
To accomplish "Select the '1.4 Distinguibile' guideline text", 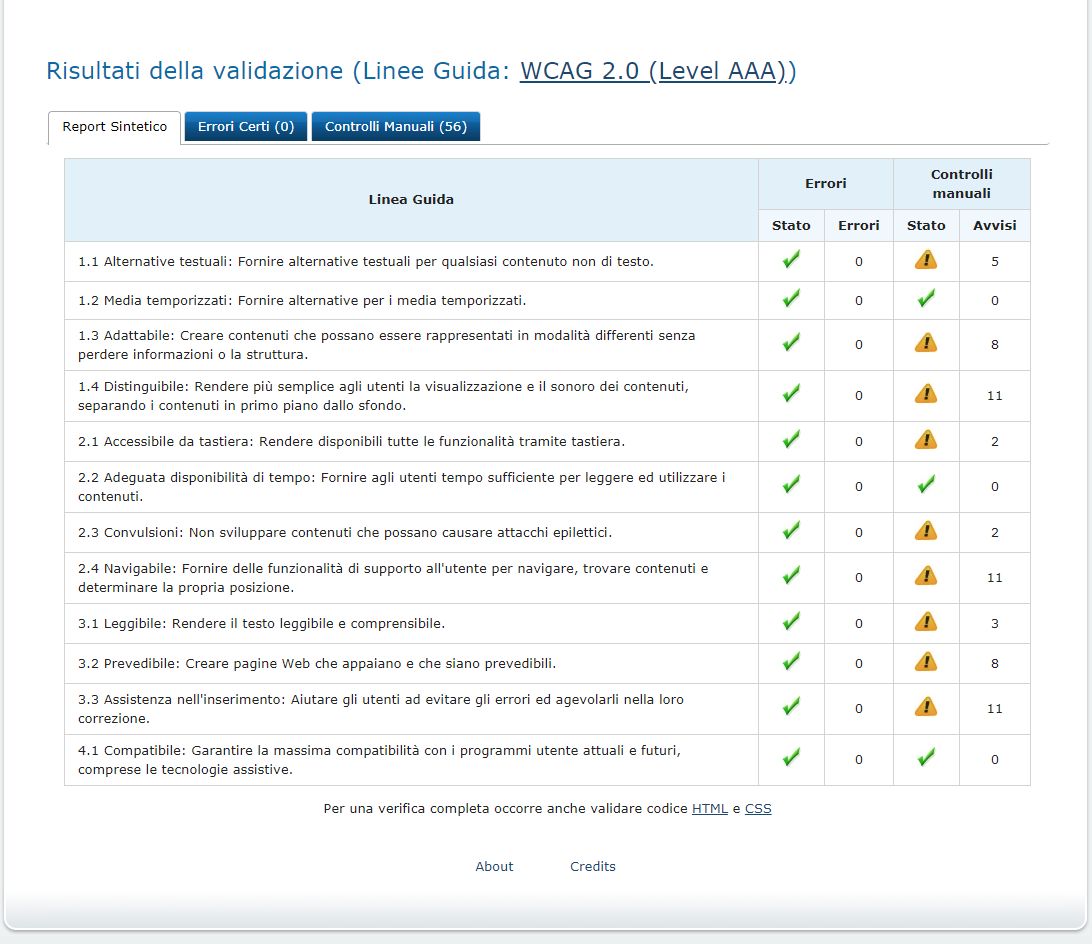I will pyautogui.click(x=383, y=396).
